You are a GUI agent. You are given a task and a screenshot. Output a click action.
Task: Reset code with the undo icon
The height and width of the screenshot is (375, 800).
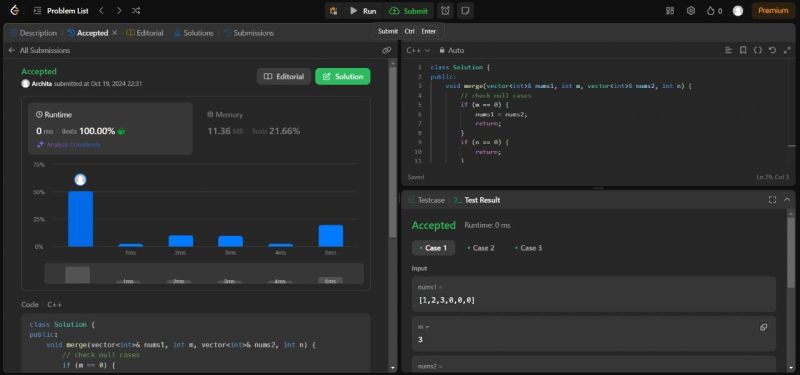point(772,50)
